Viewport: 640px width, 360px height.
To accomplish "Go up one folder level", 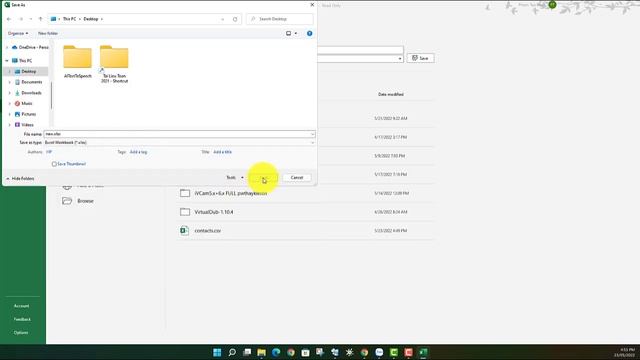I will [40, 19].
